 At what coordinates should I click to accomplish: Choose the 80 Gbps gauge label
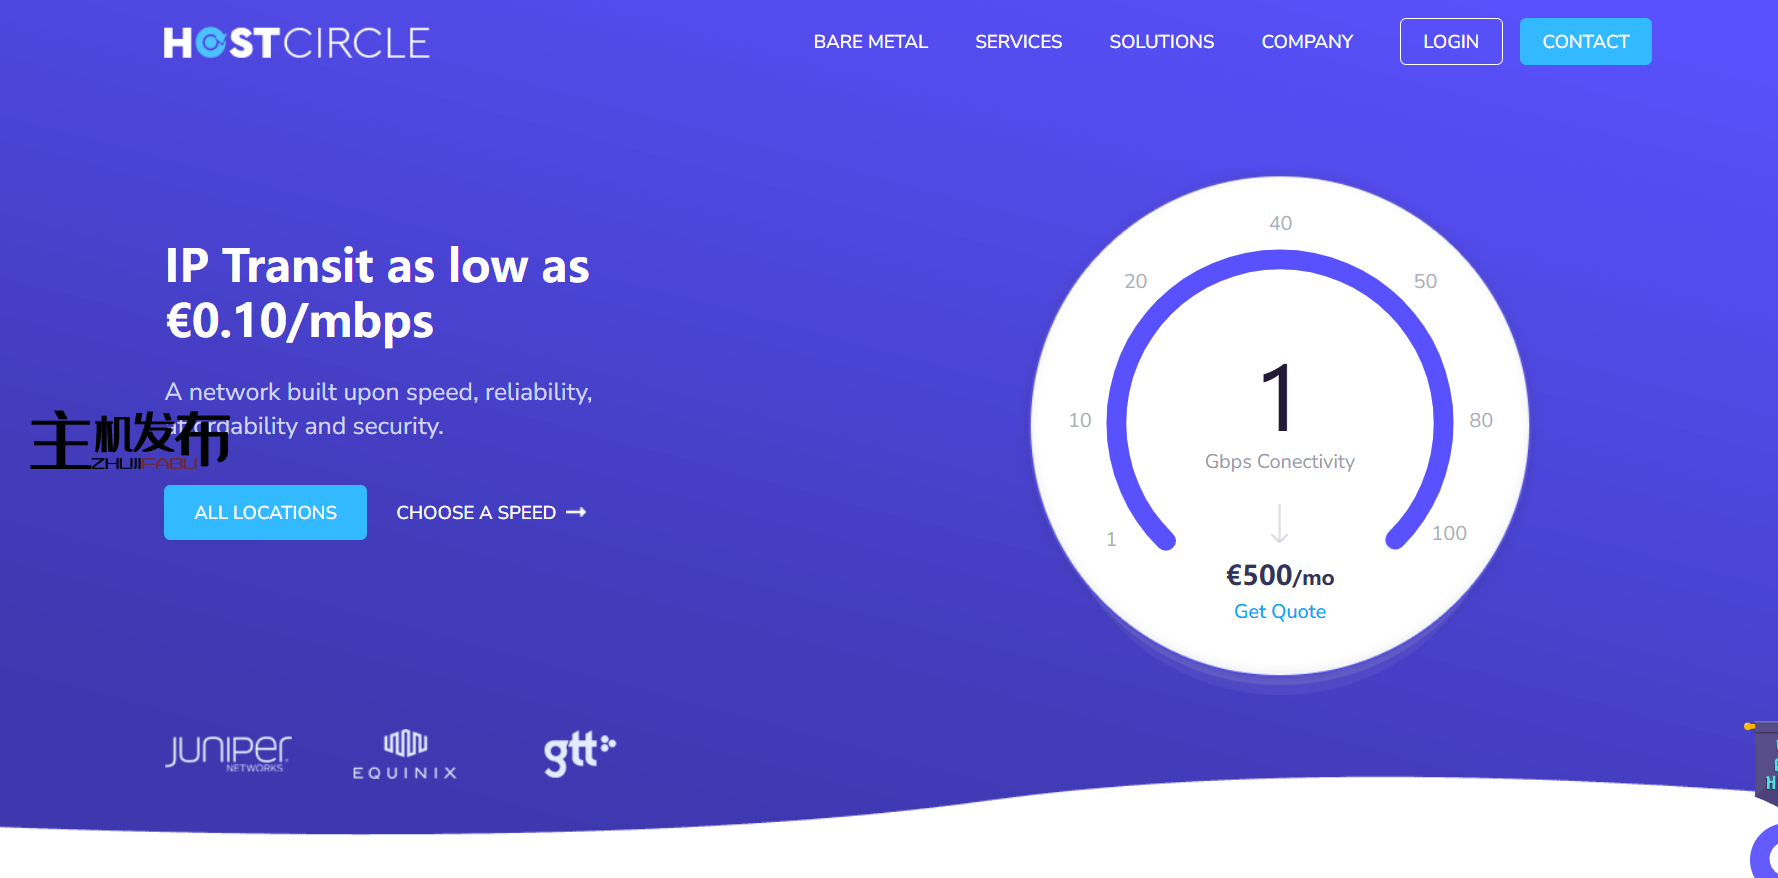point(1480,420)
